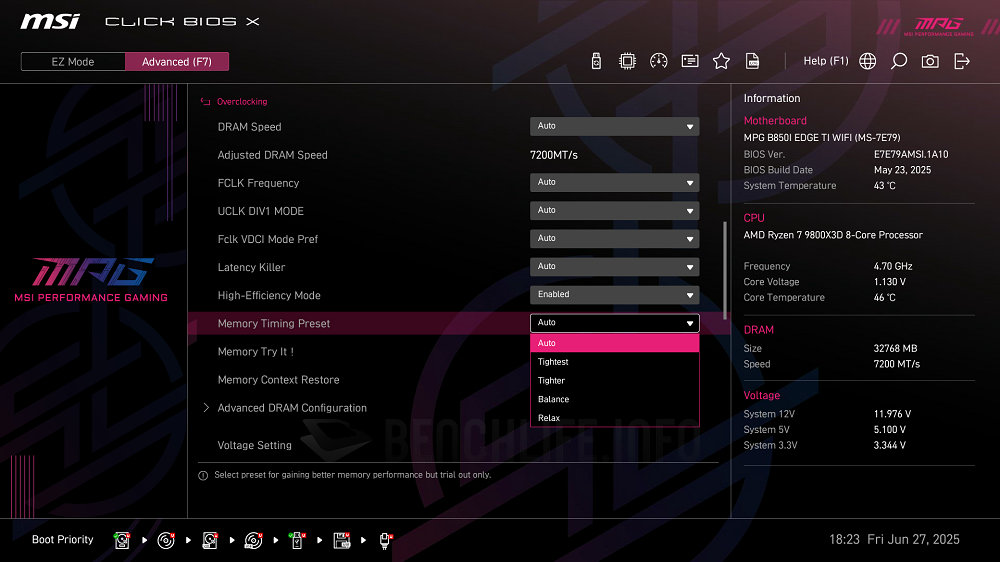
Task: Click the DRAM size 32768 MB value
Action: point(895,348)
